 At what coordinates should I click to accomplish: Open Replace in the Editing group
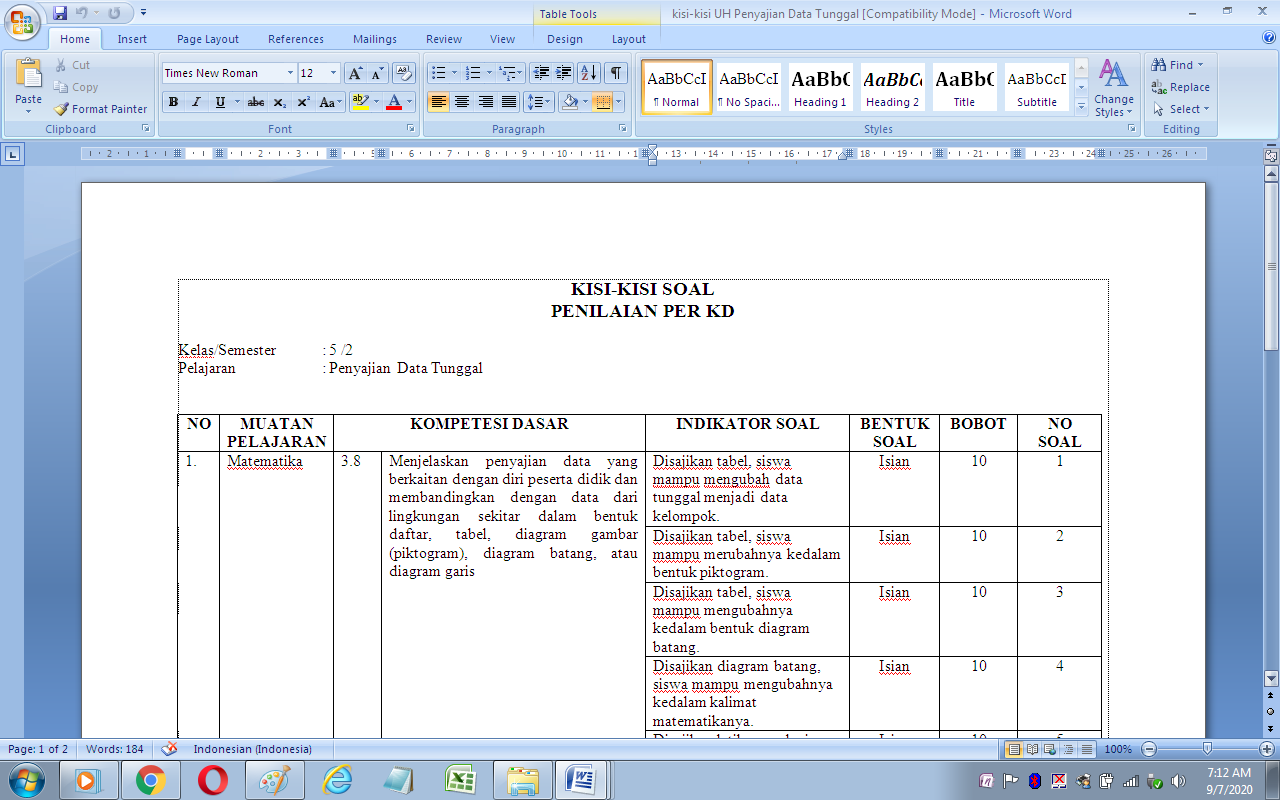[1180, 87]
